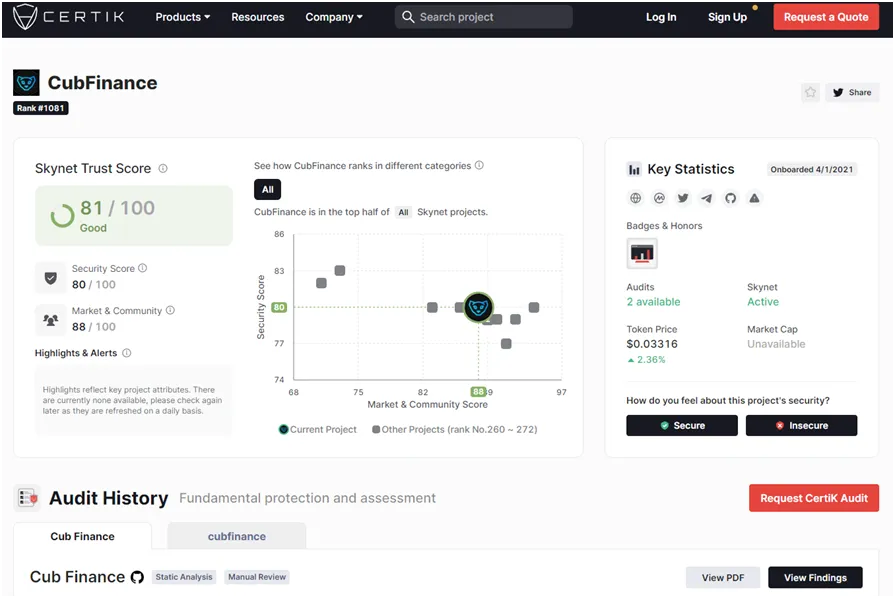Open the project's Telegram icon

(707, 198)
